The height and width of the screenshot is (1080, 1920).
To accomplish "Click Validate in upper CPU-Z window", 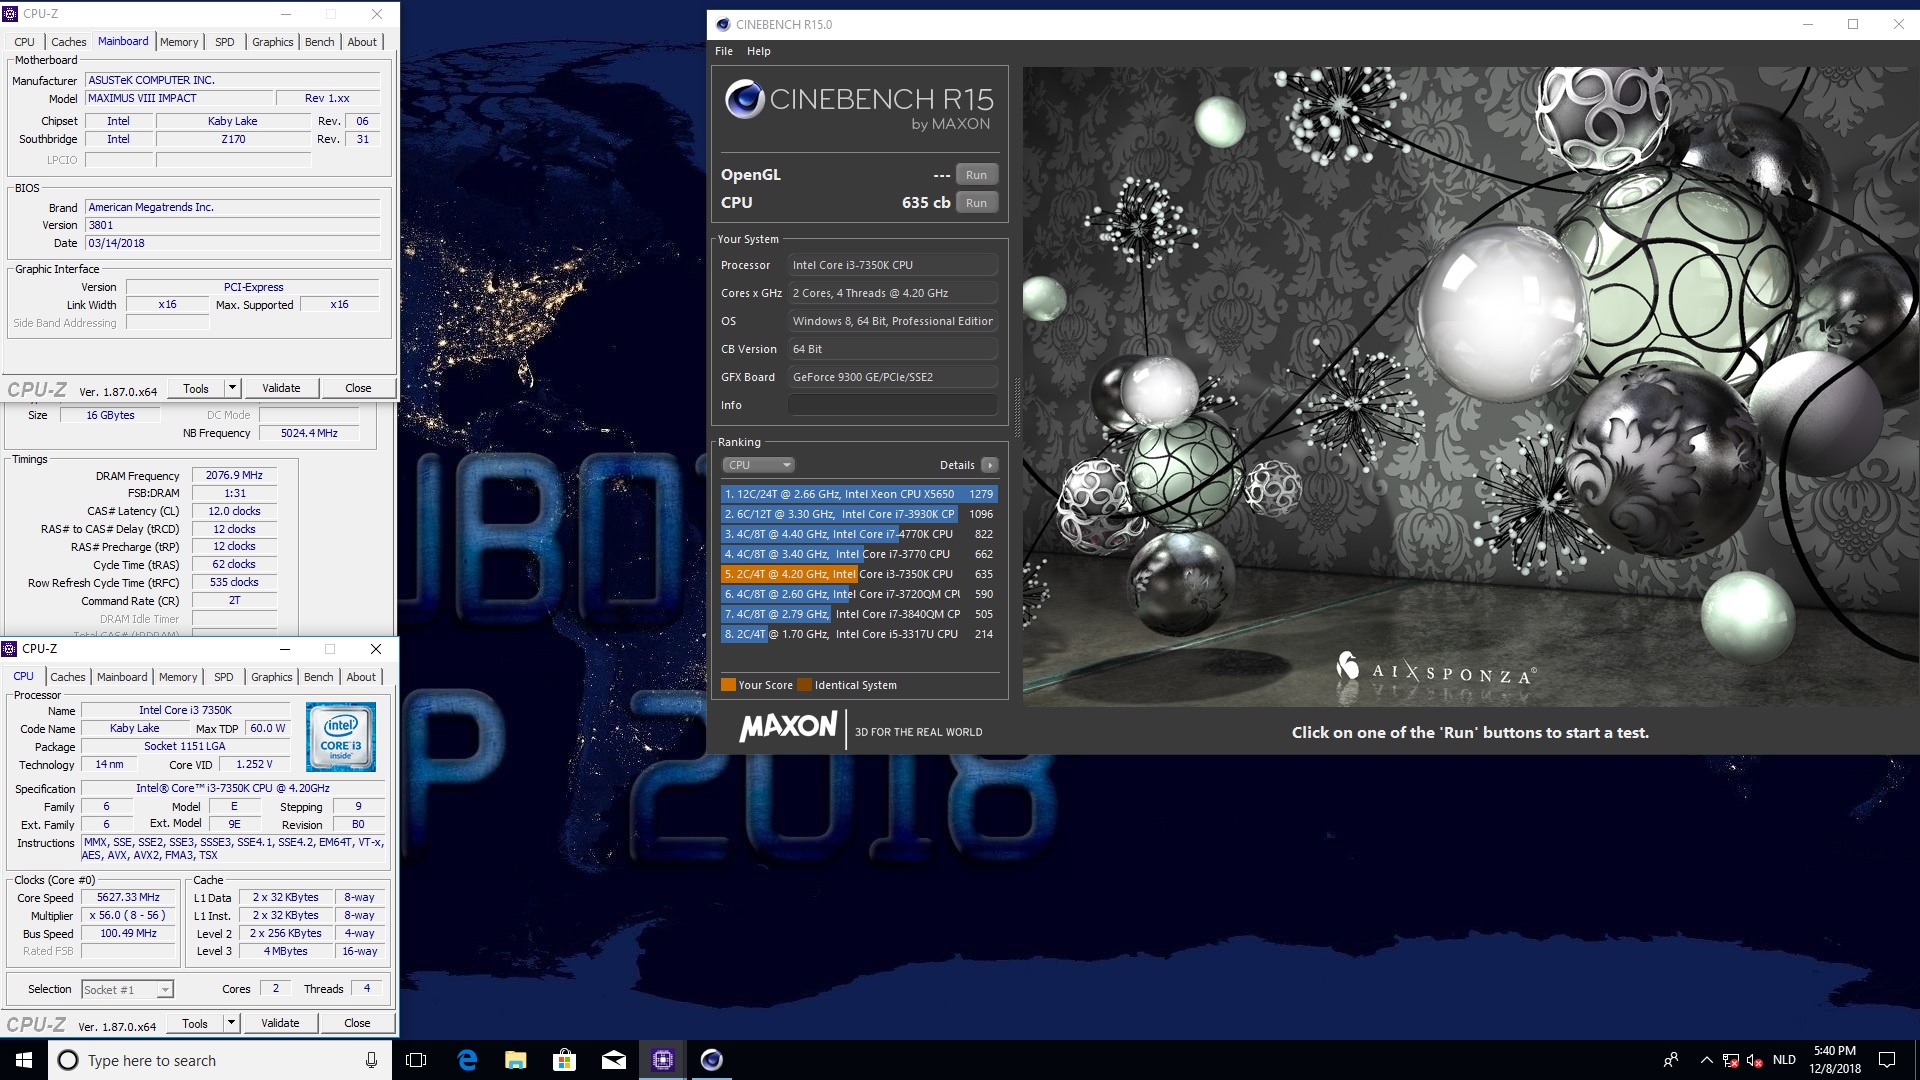I will (x=281, y=388).
